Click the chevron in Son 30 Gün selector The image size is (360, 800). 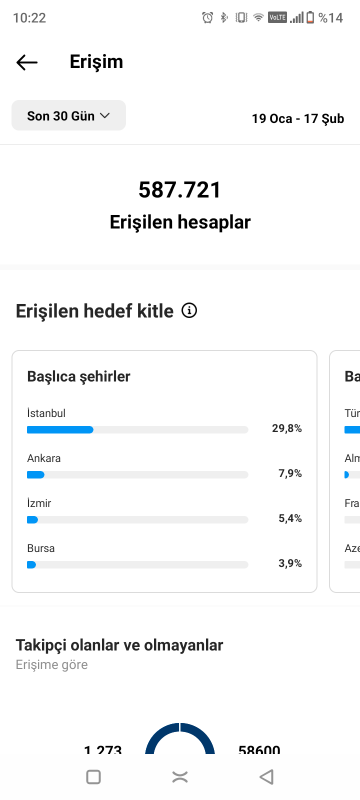(105, 116)
